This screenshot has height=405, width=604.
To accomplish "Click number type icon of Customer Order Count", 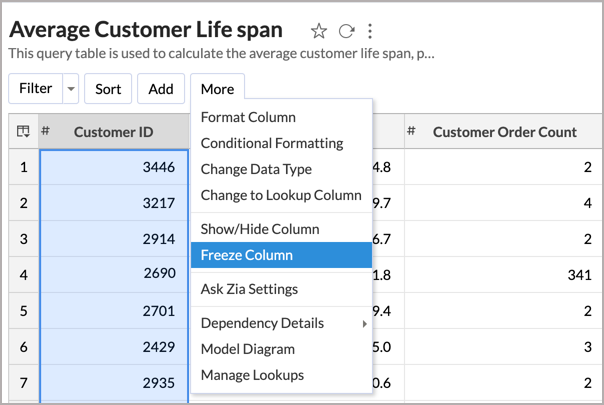I will (411, 131).
